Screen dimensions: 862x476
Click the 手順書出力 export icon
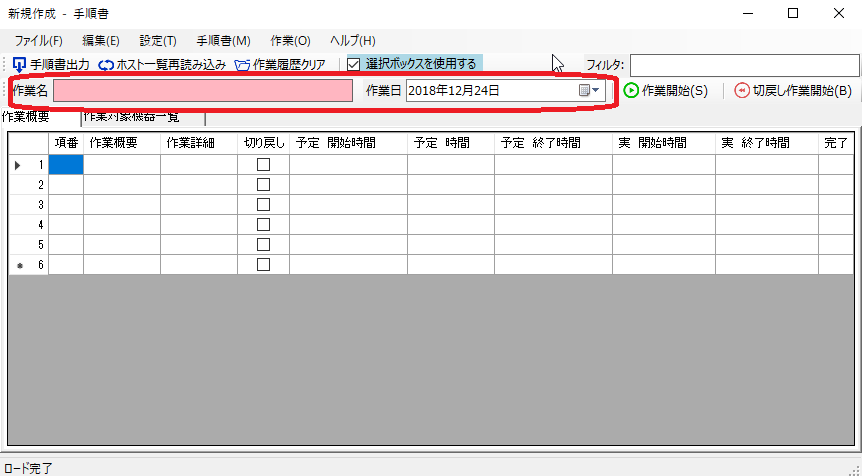pos(19,65)
